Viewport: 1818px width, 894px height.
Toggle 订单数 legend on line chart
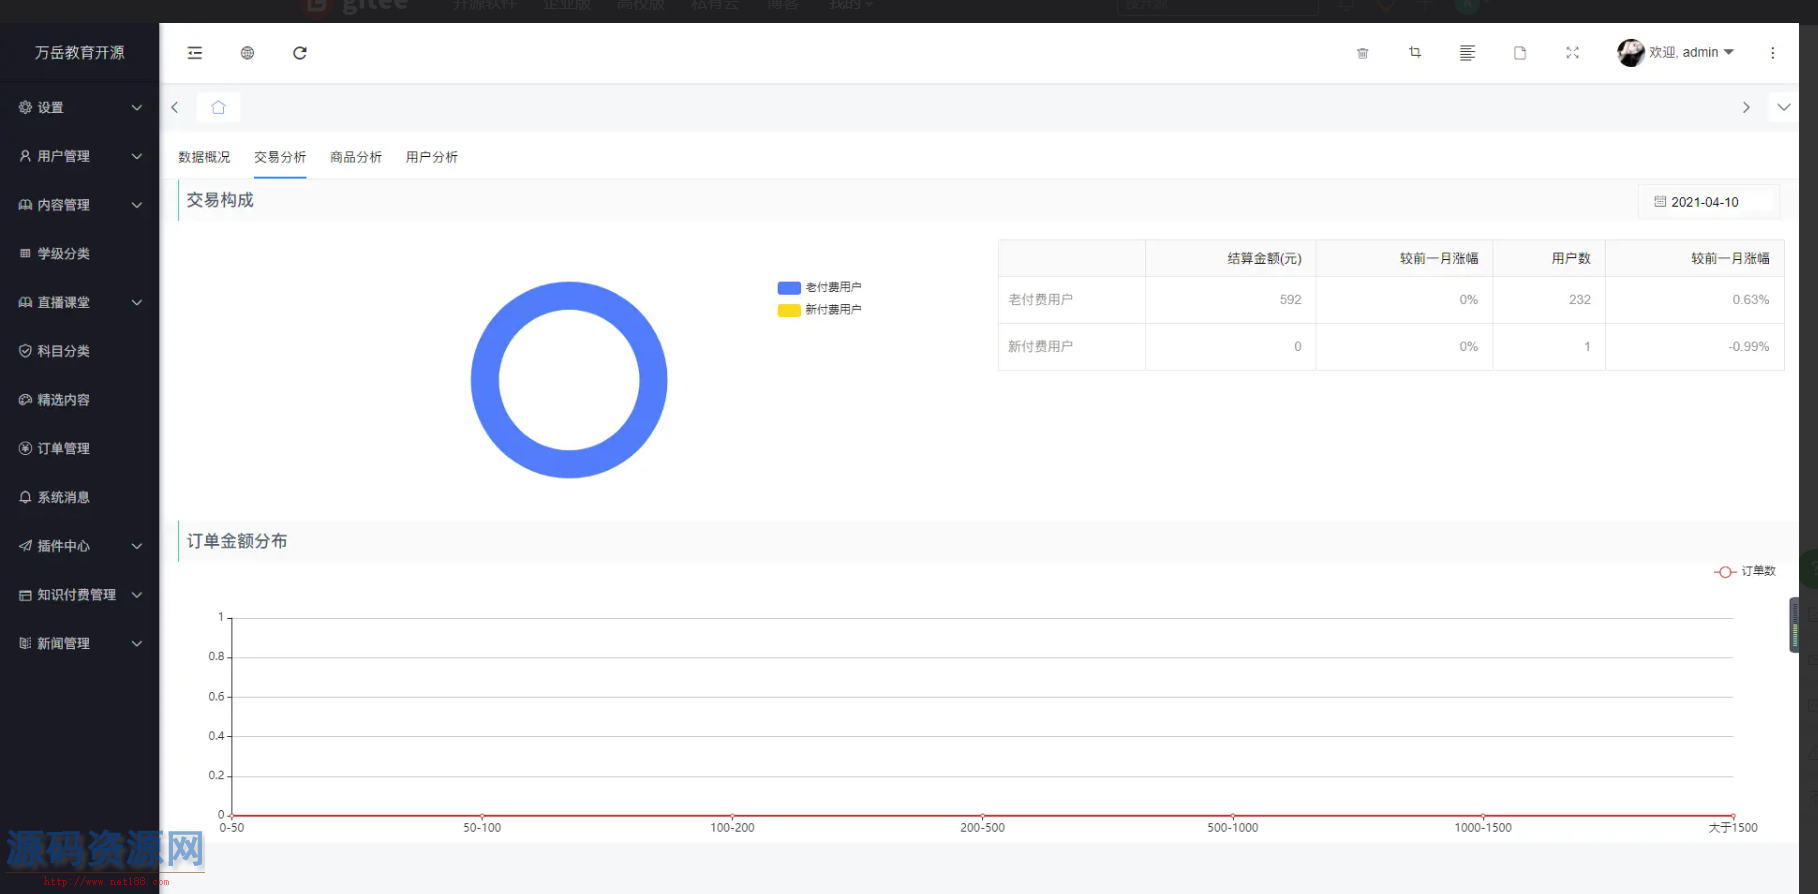1745,571
